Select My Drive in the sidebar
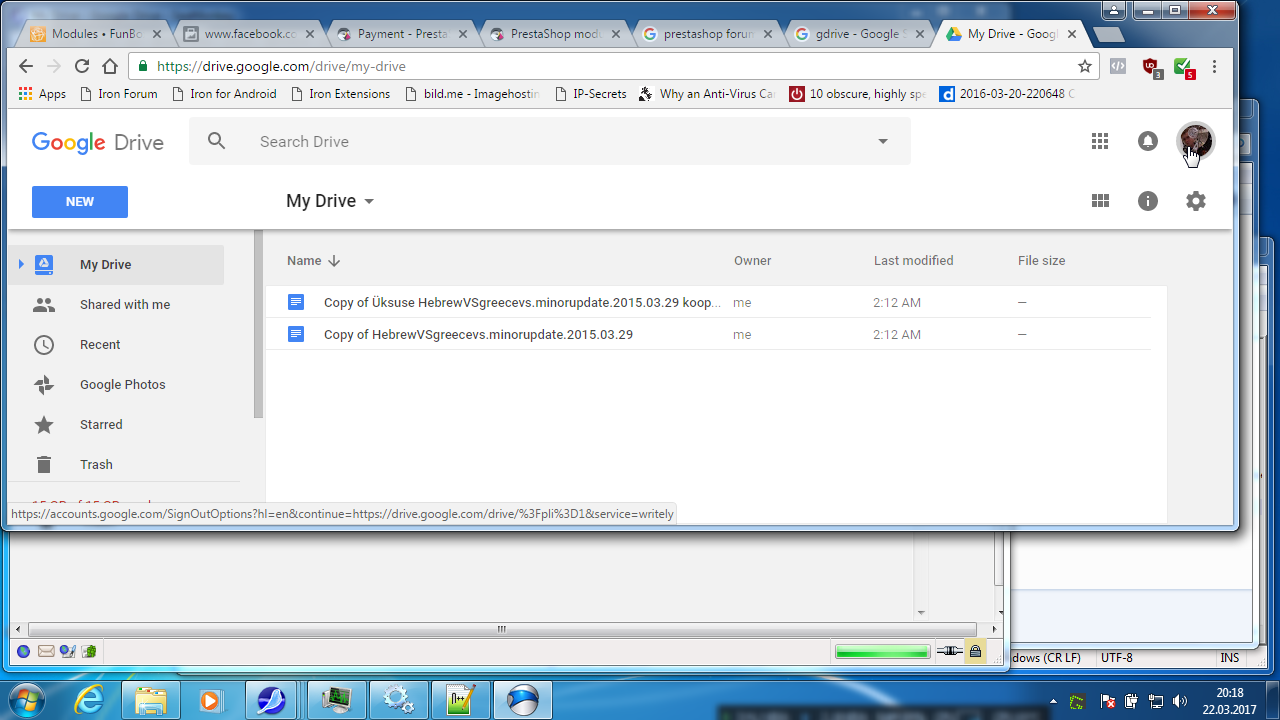Image resolution: width=1280 pixels, height=720 pixels. [116, 265]
